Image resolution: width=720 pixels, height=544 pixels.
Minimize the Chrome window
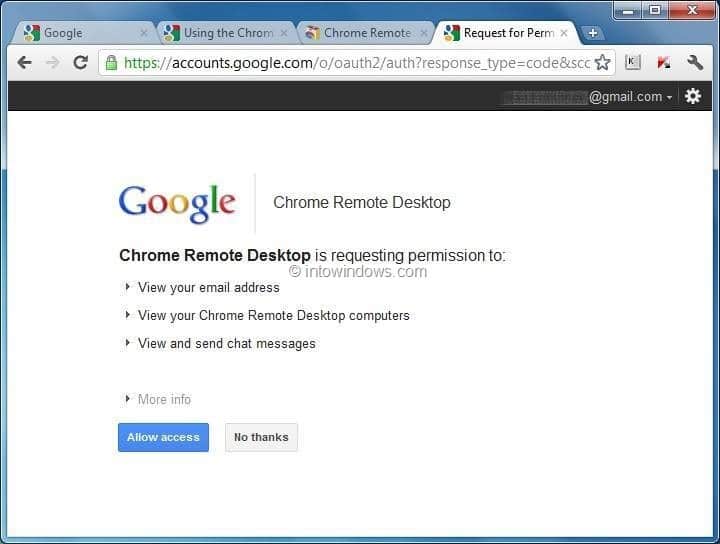[628, 10]
